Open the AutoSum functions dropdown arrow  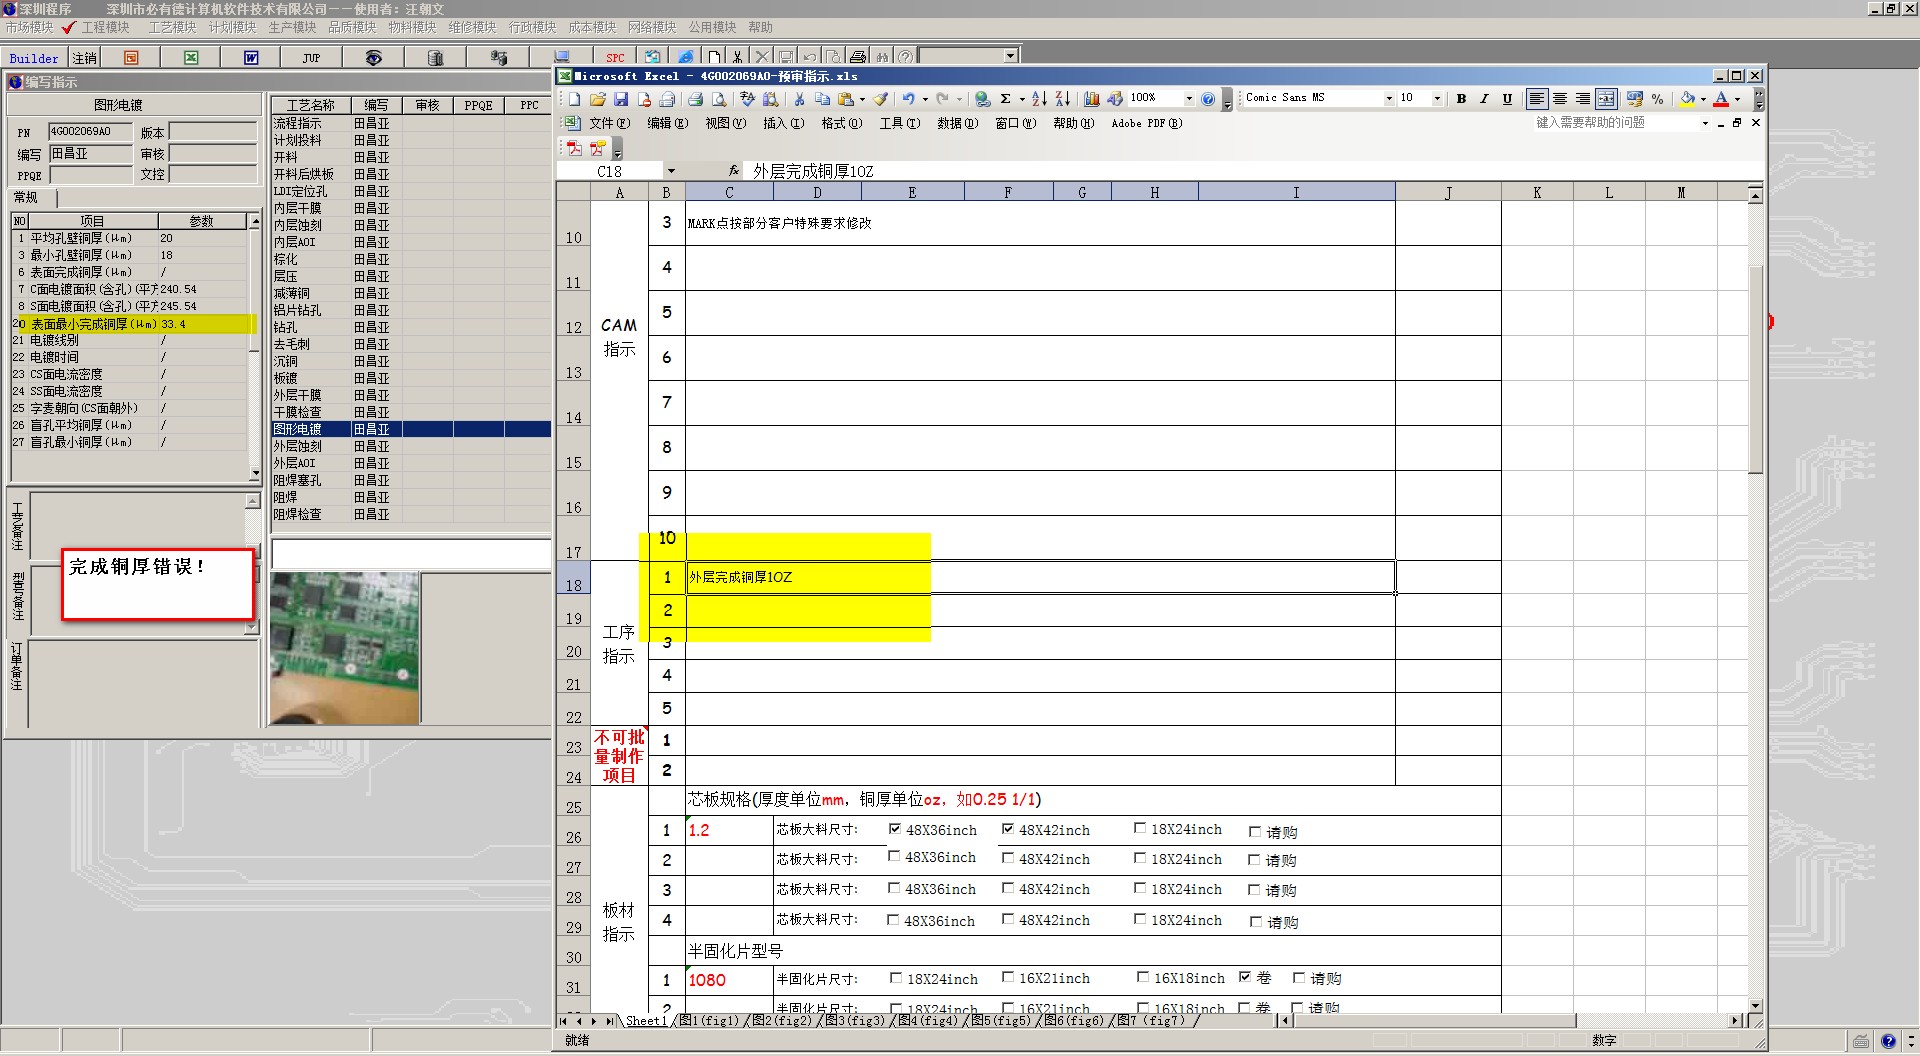[x=1022, y=99]
